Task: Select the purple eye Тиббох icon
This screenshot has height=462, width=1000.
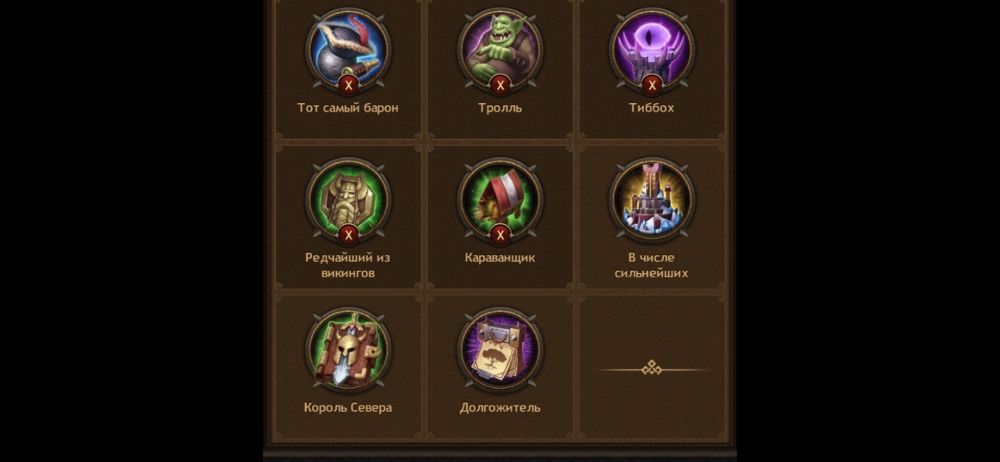Action: coord(652,48)
